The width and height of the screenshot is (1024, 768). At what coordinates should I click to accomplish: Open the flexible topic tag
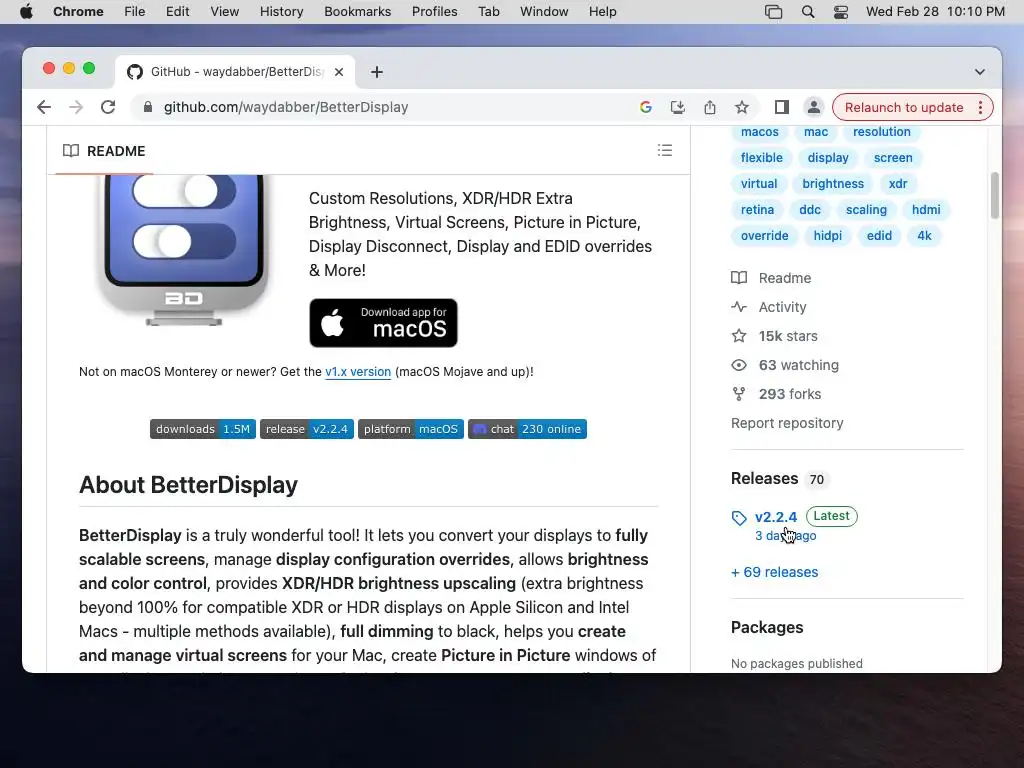coord(761,157)
